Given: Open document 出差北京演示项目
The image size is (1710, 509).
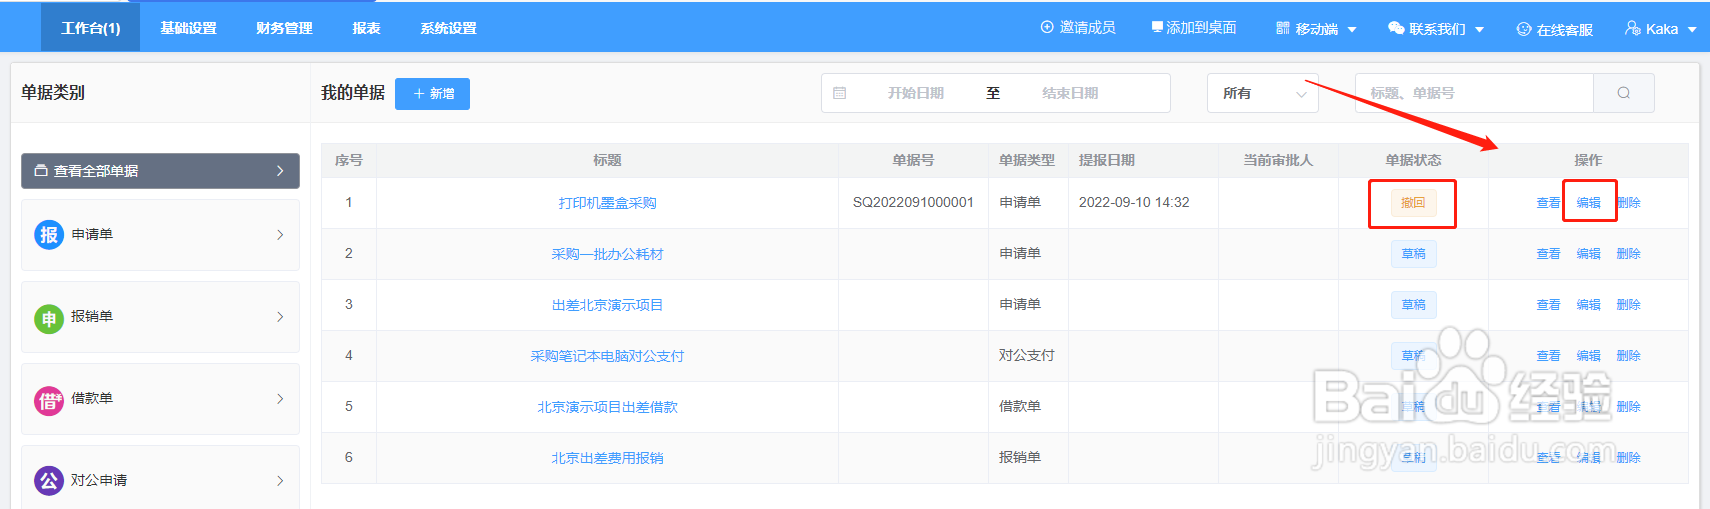Looking at the screenshot, I should click(x=607, y=305).
